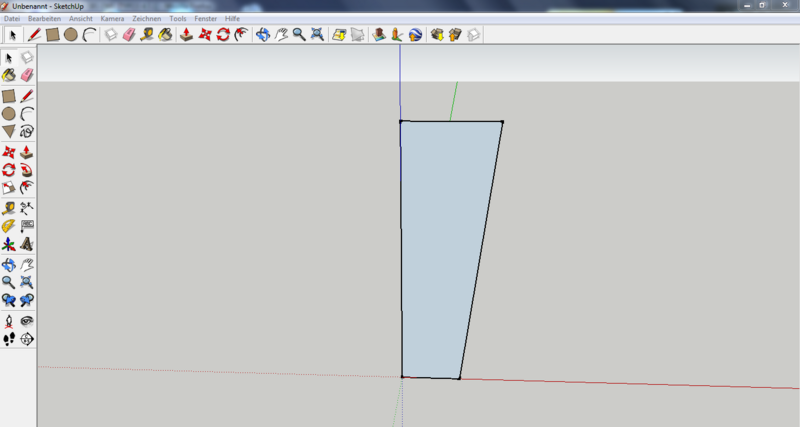Select the Push/Pull tool in top toolbar
The height and width of the screenshot is (427, 800).
point(186,35)
